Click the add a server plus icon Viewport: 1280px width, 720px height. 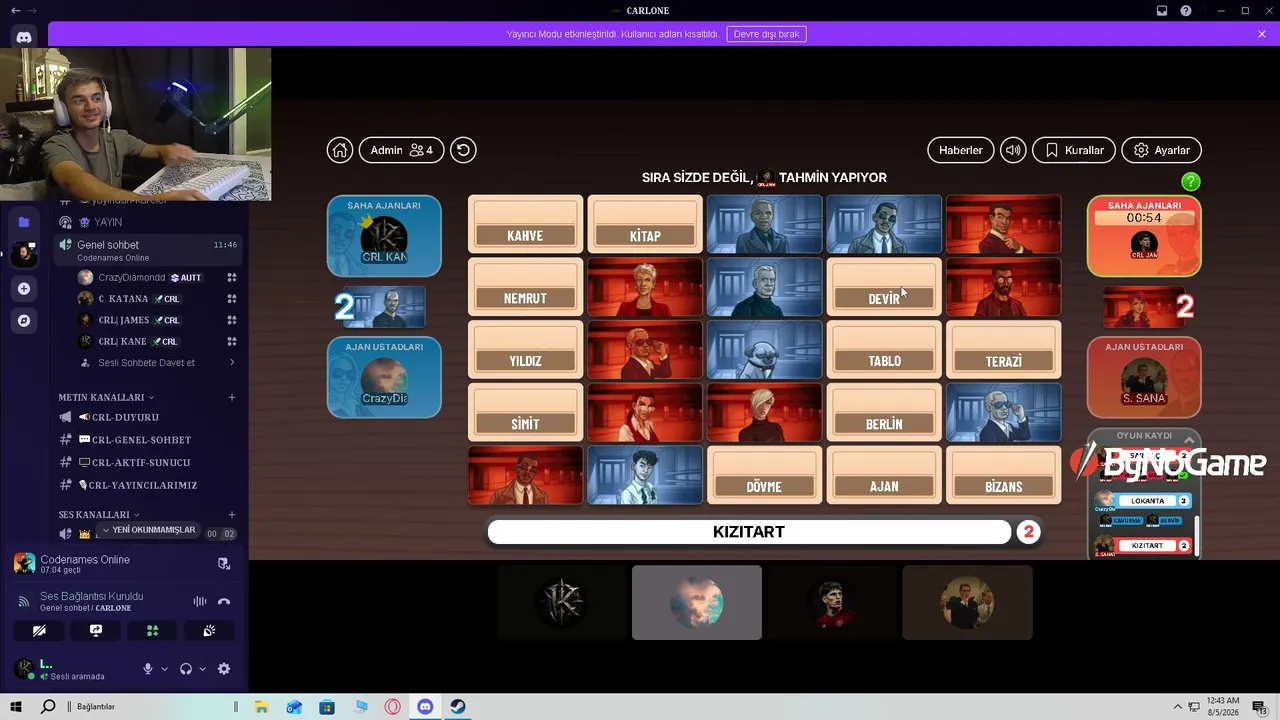[x=24, y=288]
